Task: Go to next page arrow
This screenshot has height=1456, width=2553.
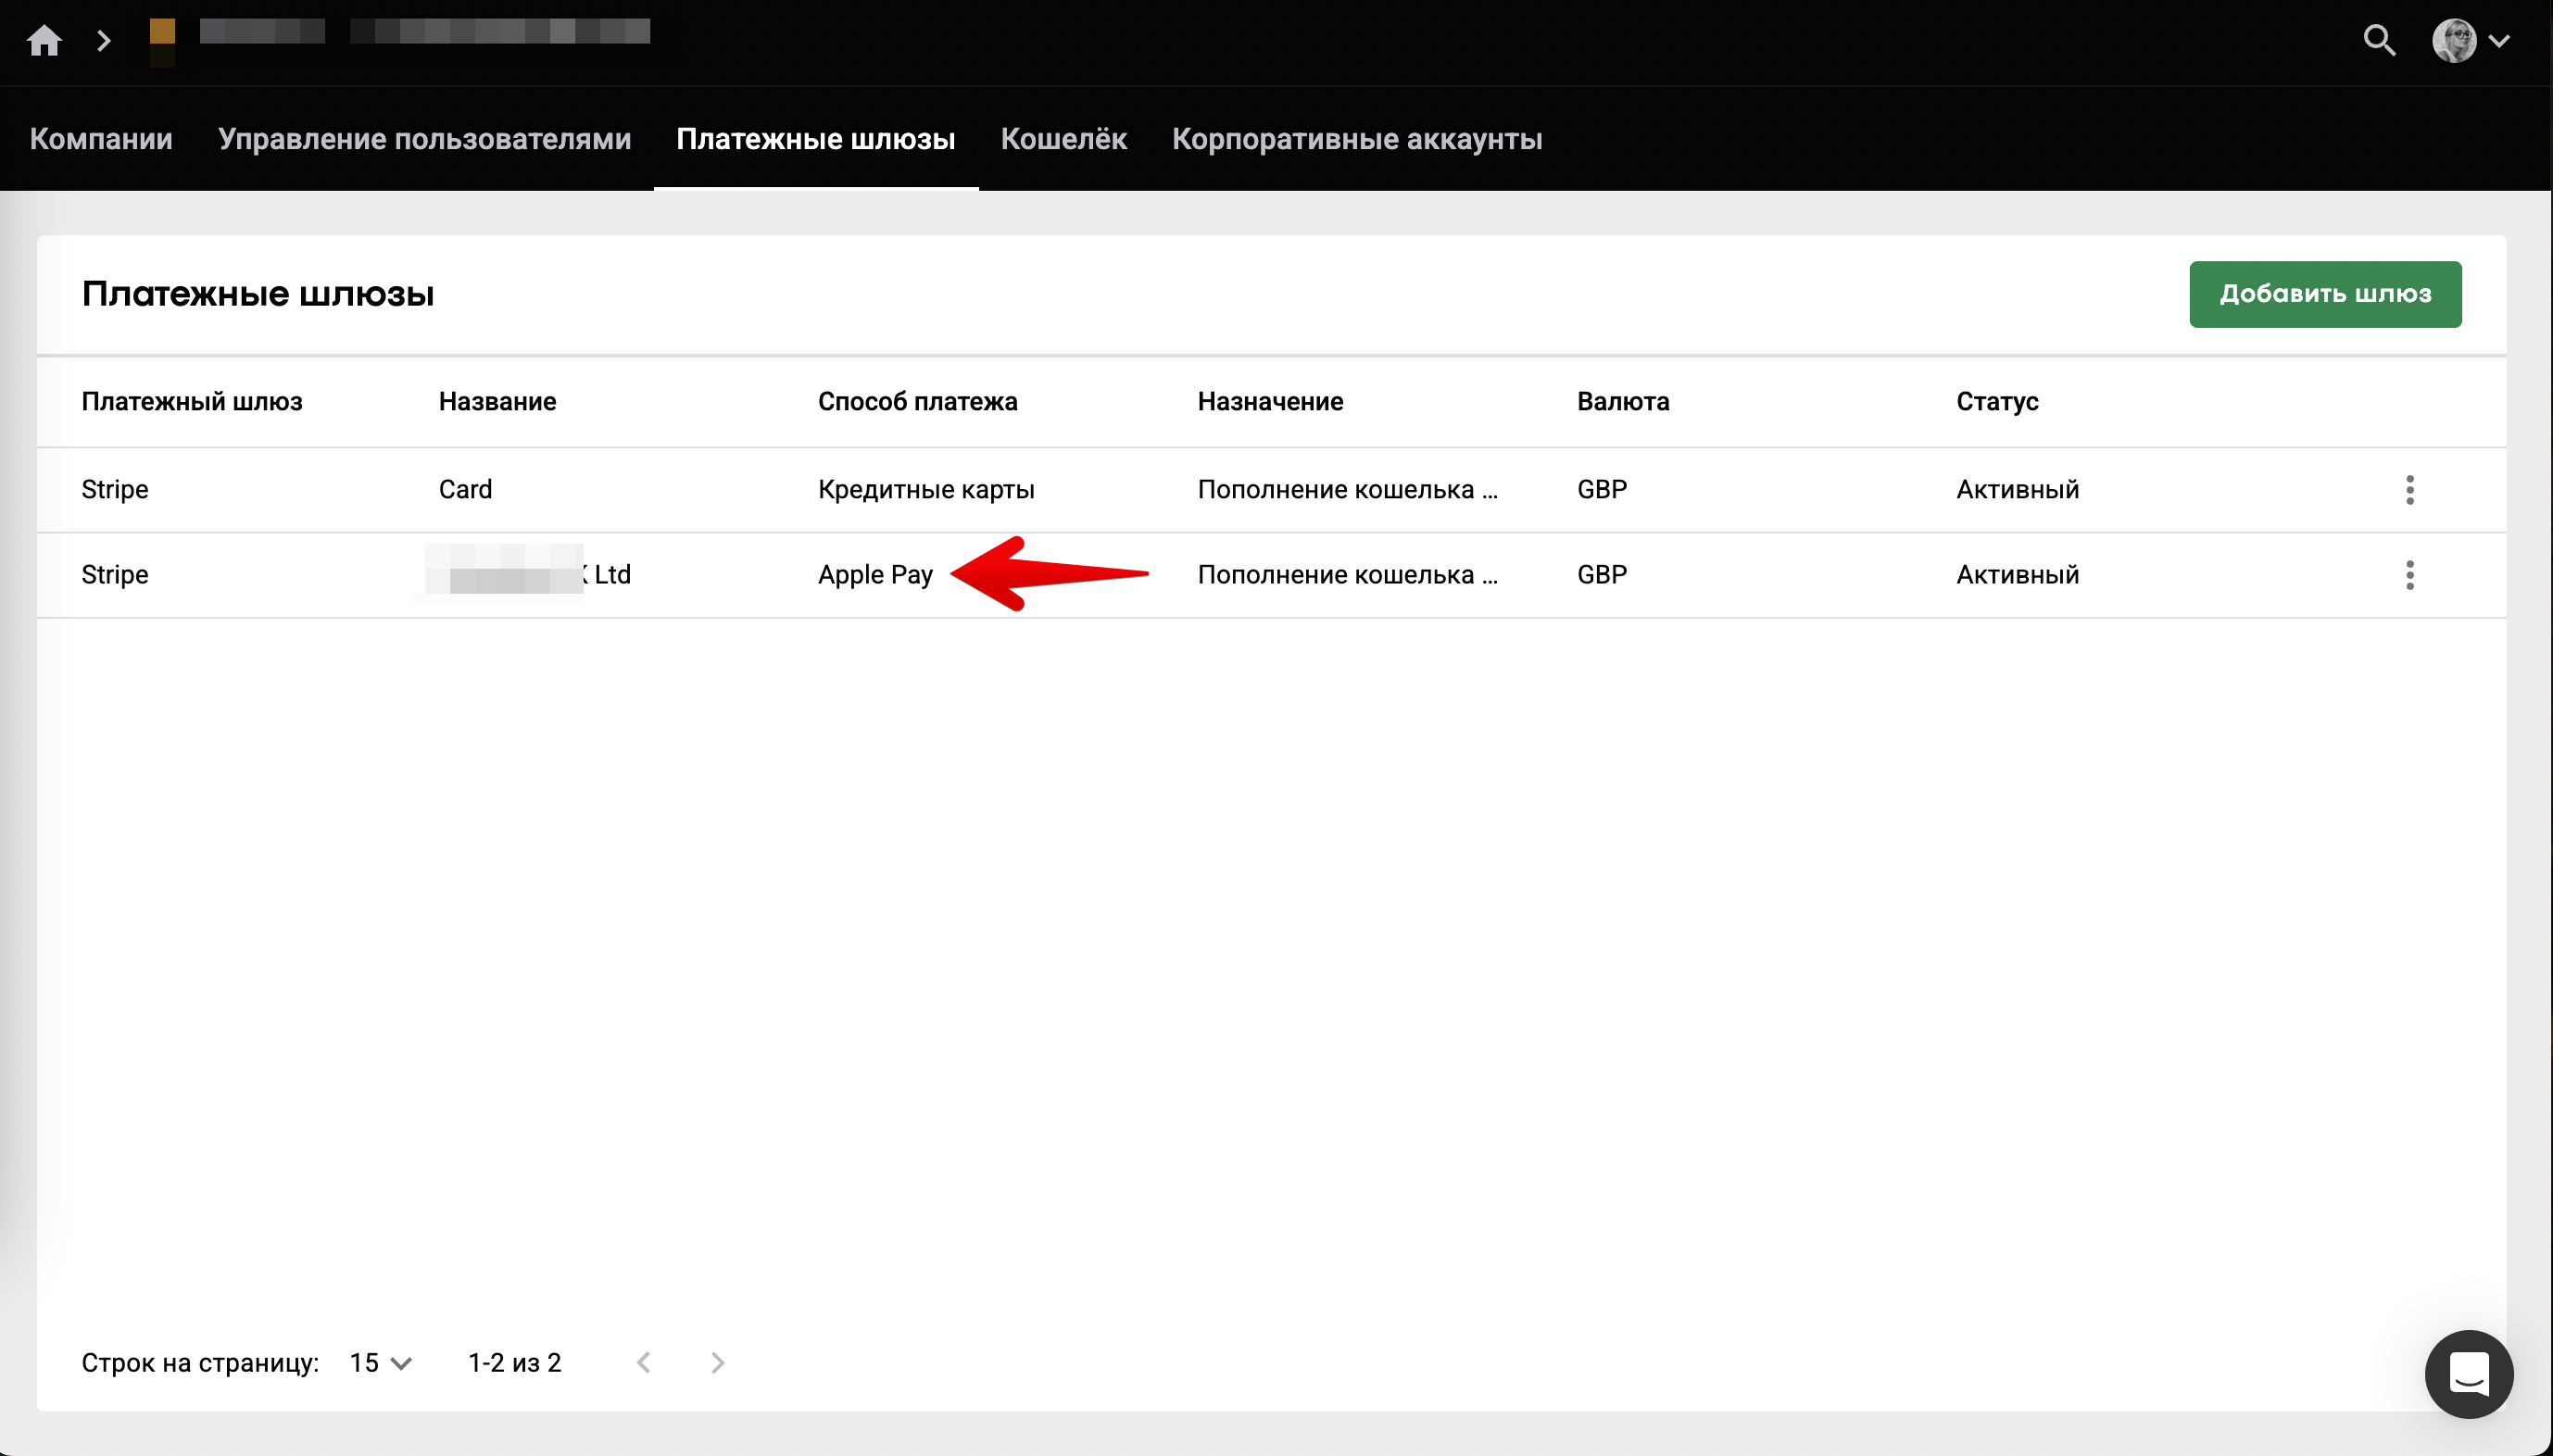Action: tap(717, 1363)
